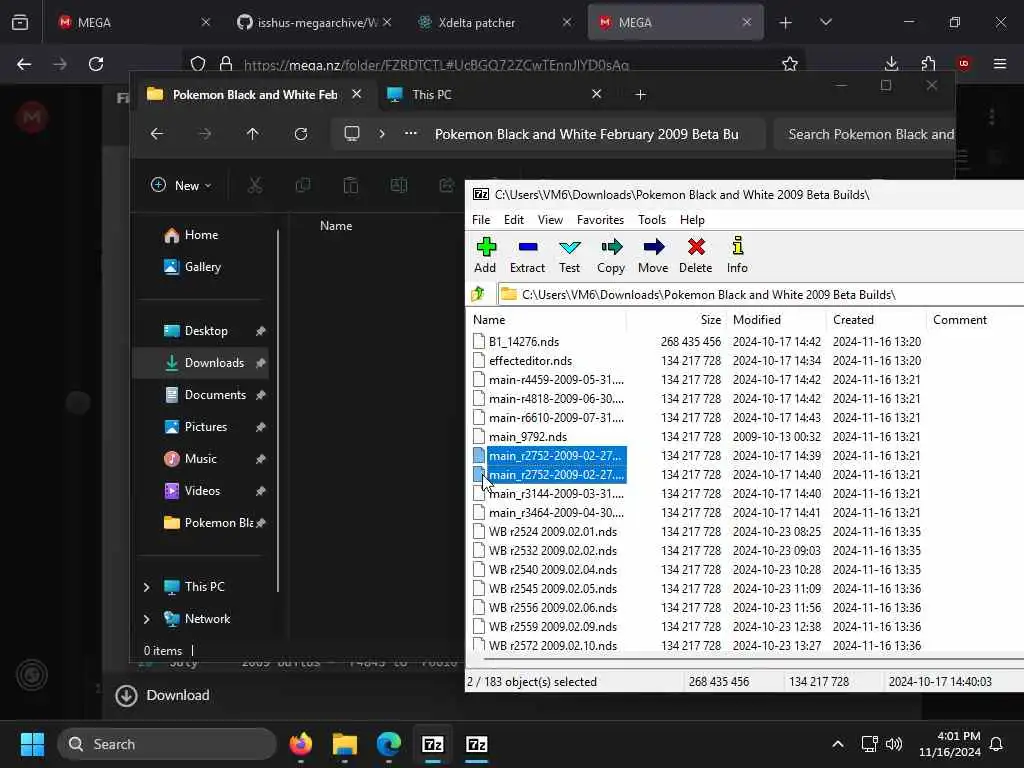Screen dimensions: 1024x768
Task: Open the 7-Zip View menu
Action: (x=551, y=220)
